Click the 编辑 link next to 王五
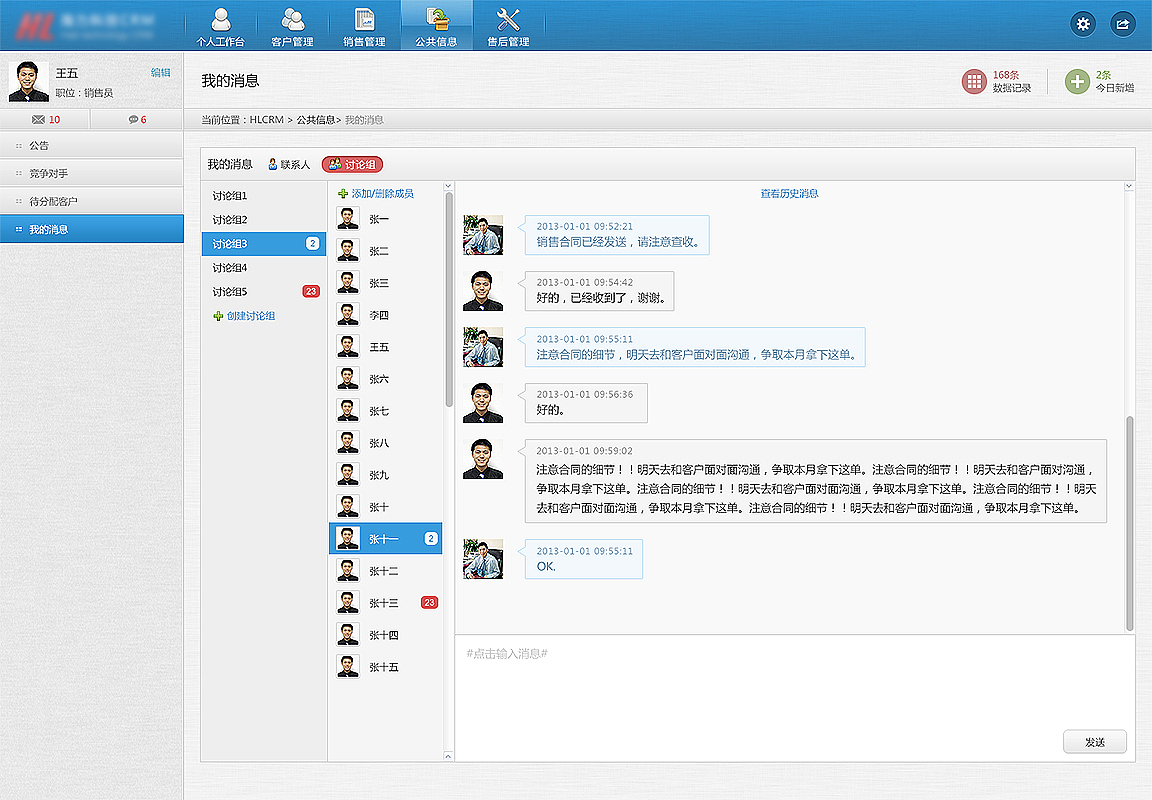This screenshot has height=800, width=1152. pyautogui.click(x=160, y=72)
